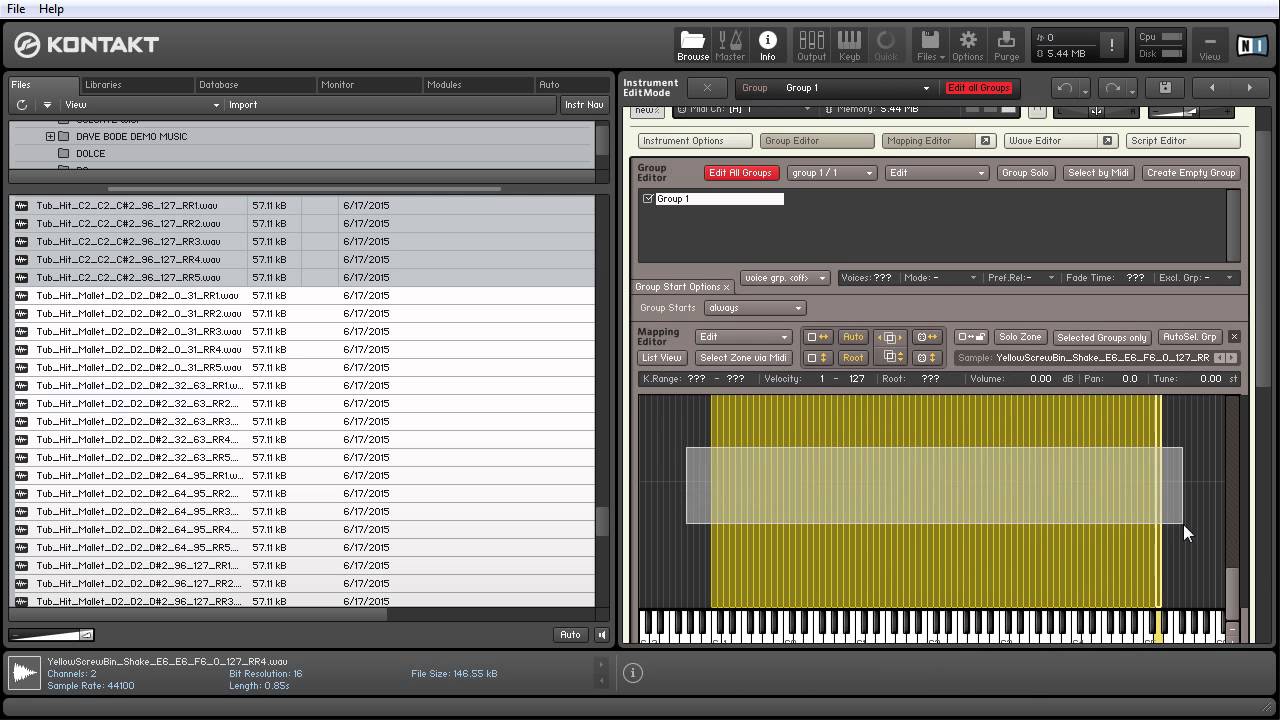The width and height of the screenshot is (1280, 720).
Task: Open the voice grp. dropdown
Action: click(x=784, y=278)
